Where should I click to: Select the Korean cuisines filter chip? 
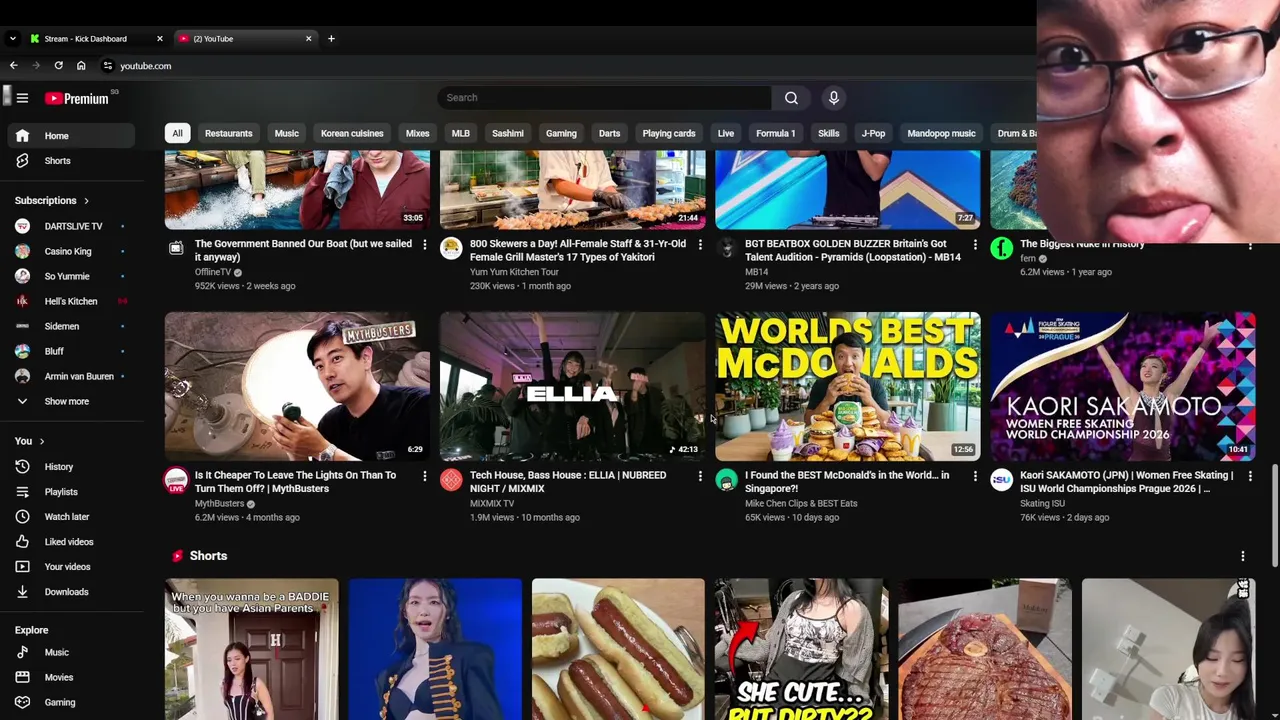pos(352,133)
